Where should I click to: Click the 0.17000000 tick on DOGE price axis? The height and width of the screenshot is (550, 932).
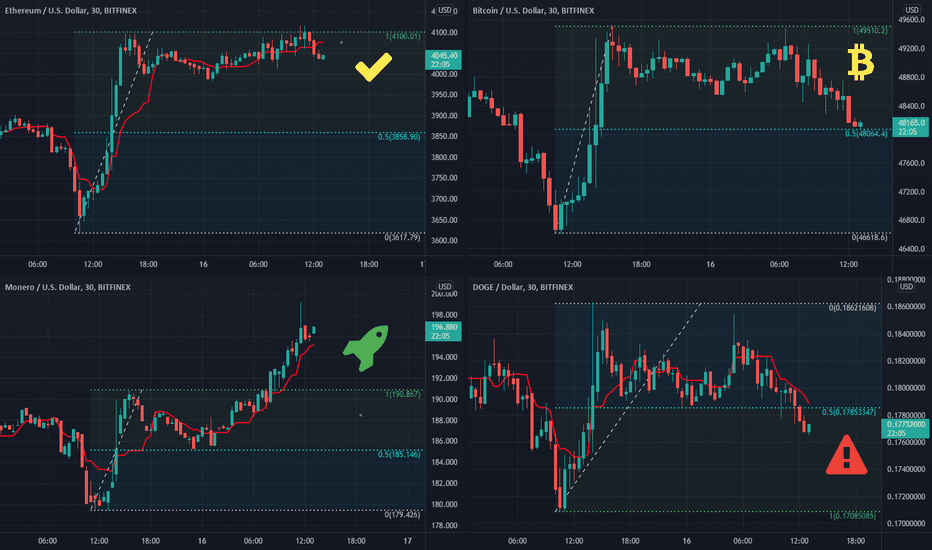[x=906, y=523]
